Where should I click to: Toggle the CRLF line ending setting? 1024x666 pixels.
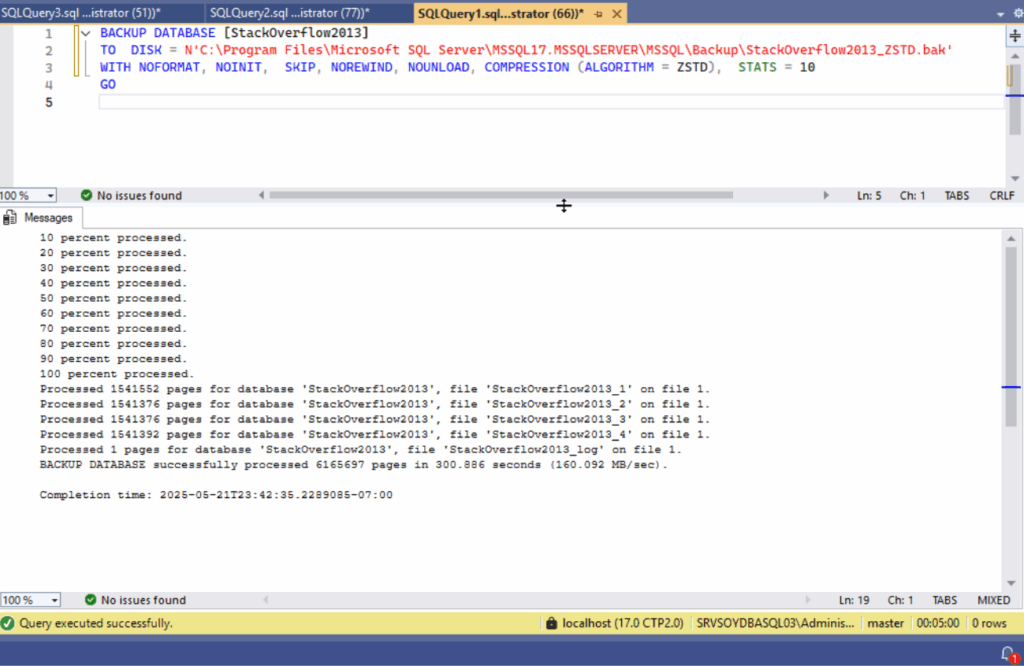pyautogui.click(x=1001, y=196)
